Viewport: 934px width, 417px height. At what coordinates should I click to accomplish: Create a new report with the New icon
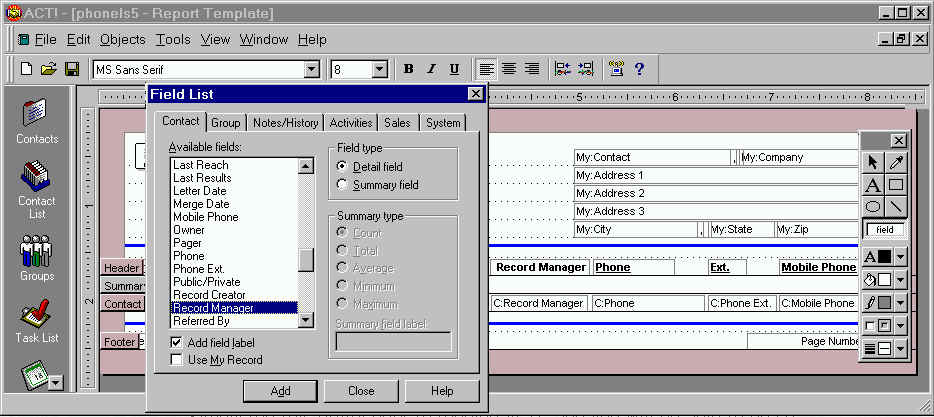(26, 69)
